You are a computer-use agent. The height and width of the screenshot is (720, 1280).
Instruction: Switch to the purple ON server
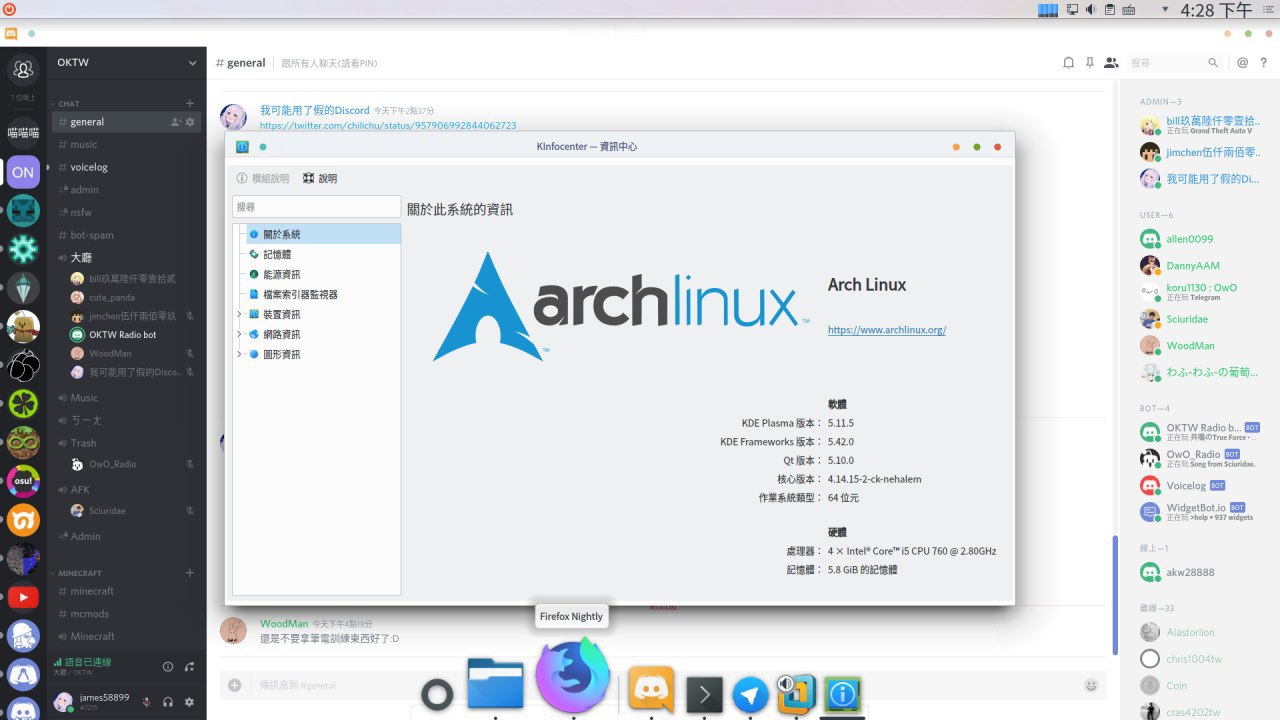point(23,172)
